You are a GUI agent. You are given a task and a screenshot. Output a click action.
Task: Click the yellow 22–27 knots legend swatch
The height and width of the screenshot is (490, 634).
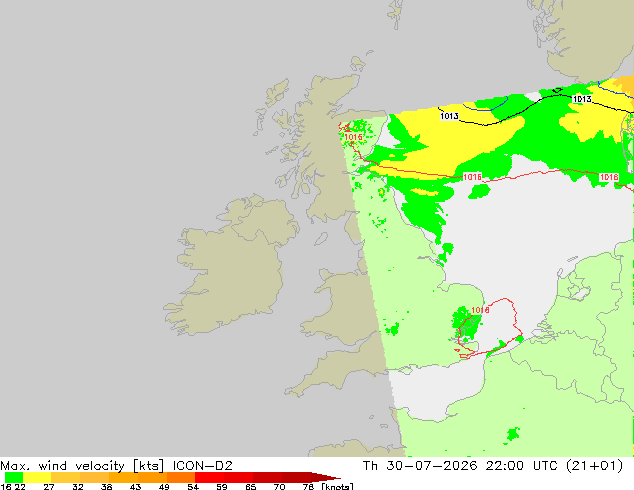(37, 477)
